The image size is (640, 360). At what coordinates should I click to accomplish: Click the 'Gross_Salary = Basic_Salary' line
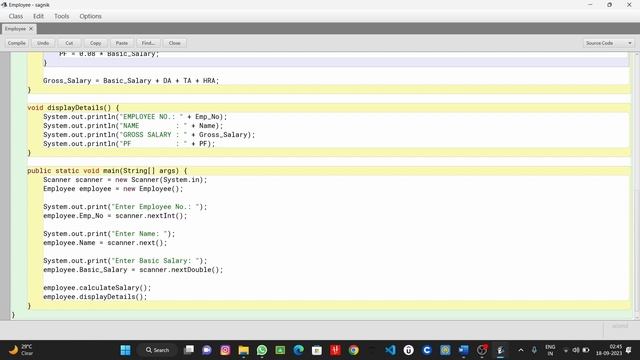(131, 81)
